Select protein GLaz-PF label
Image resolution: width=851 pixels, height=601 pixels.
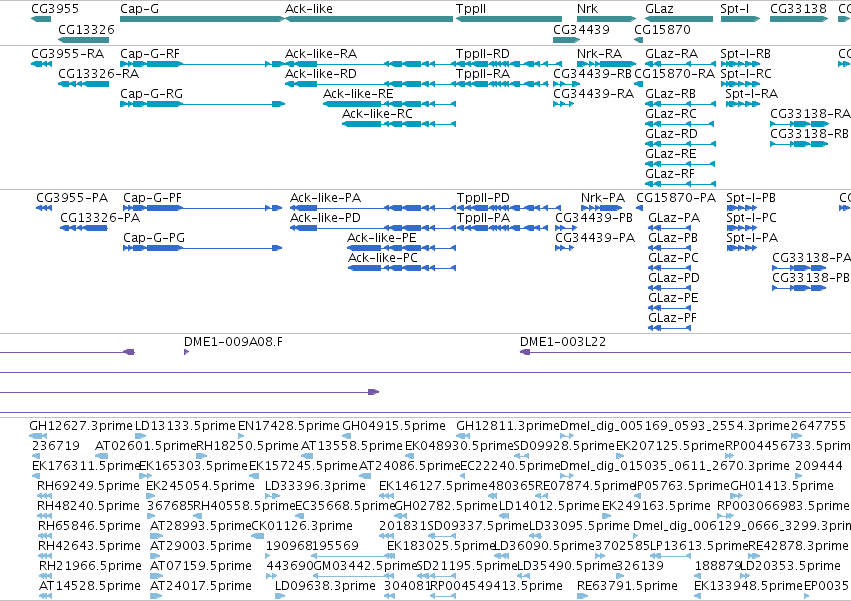pos(672,318)
